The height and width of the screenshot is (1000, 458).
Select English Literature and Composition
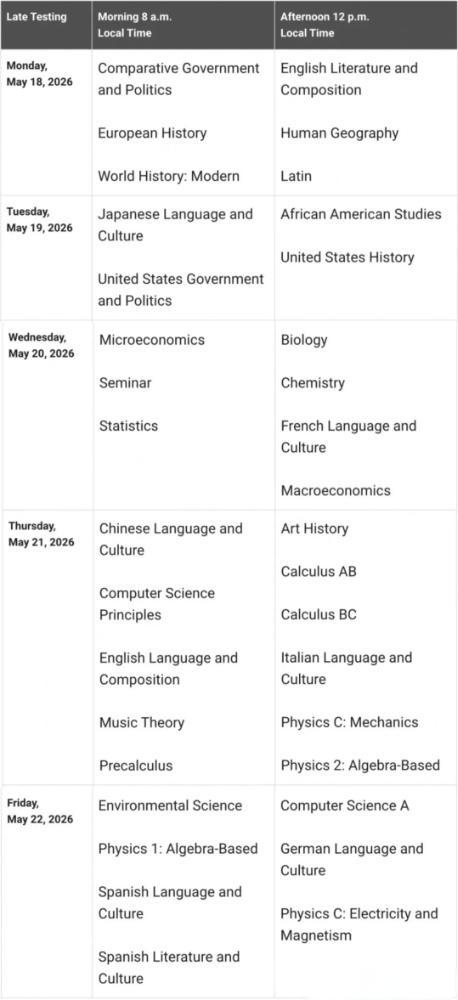[349, 78]
